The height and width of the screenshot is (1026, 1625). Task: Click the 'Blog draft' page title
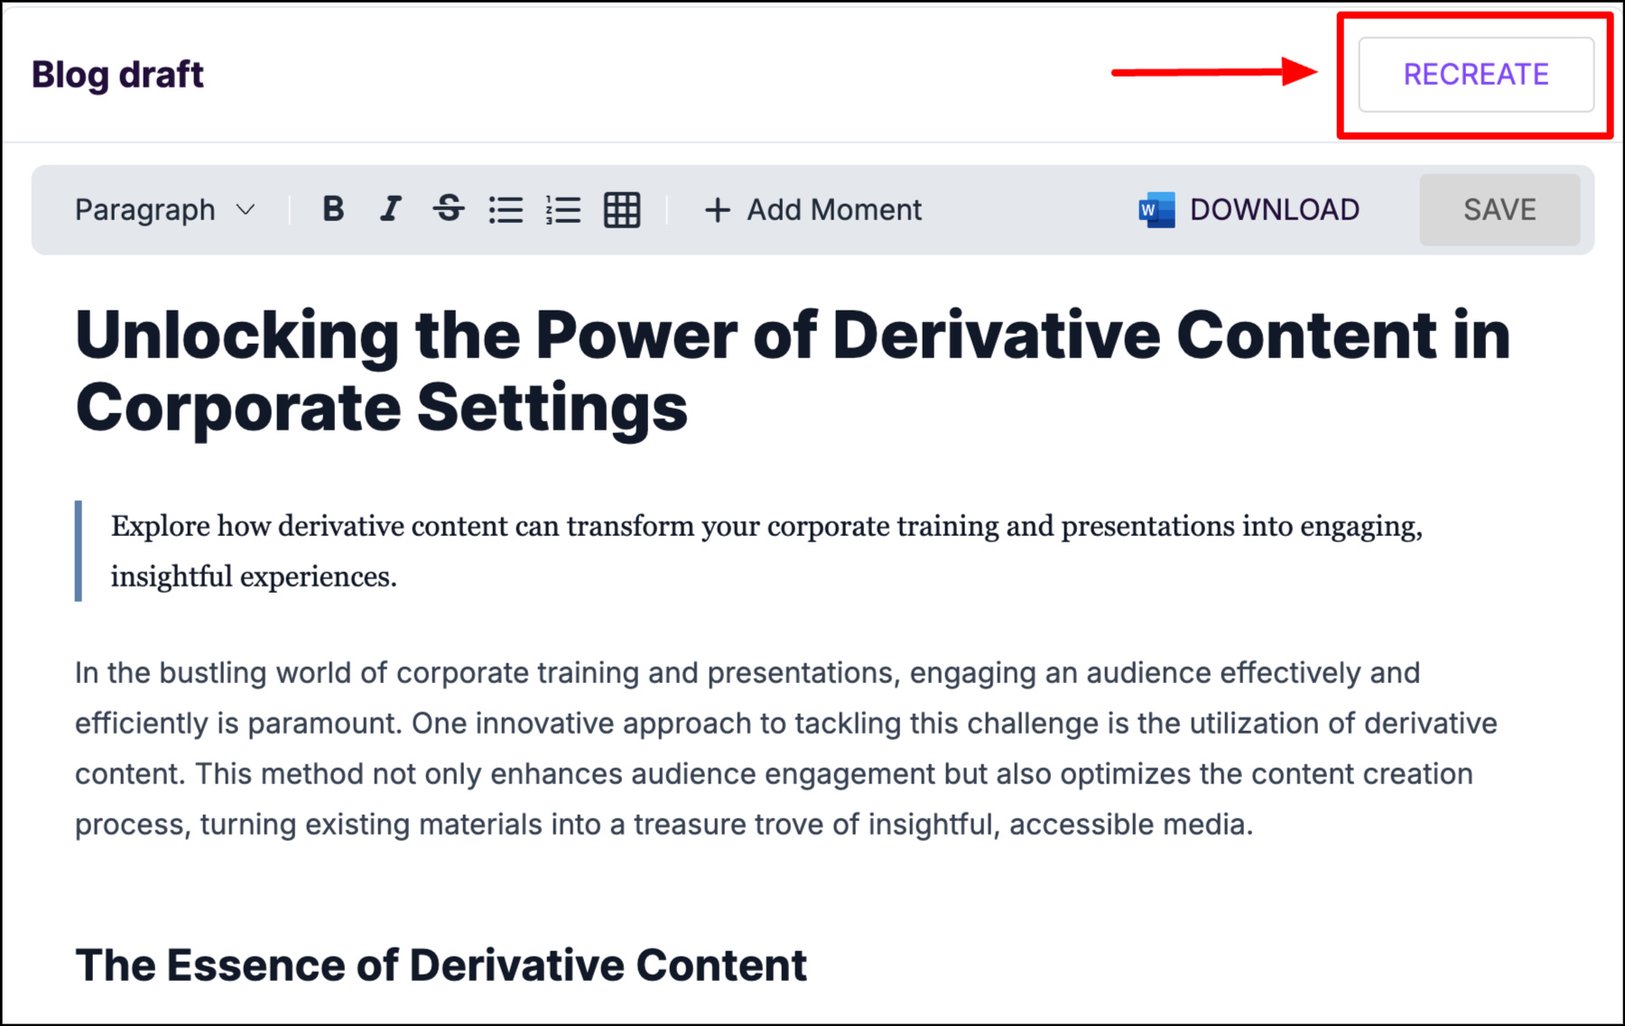point(118,74)
